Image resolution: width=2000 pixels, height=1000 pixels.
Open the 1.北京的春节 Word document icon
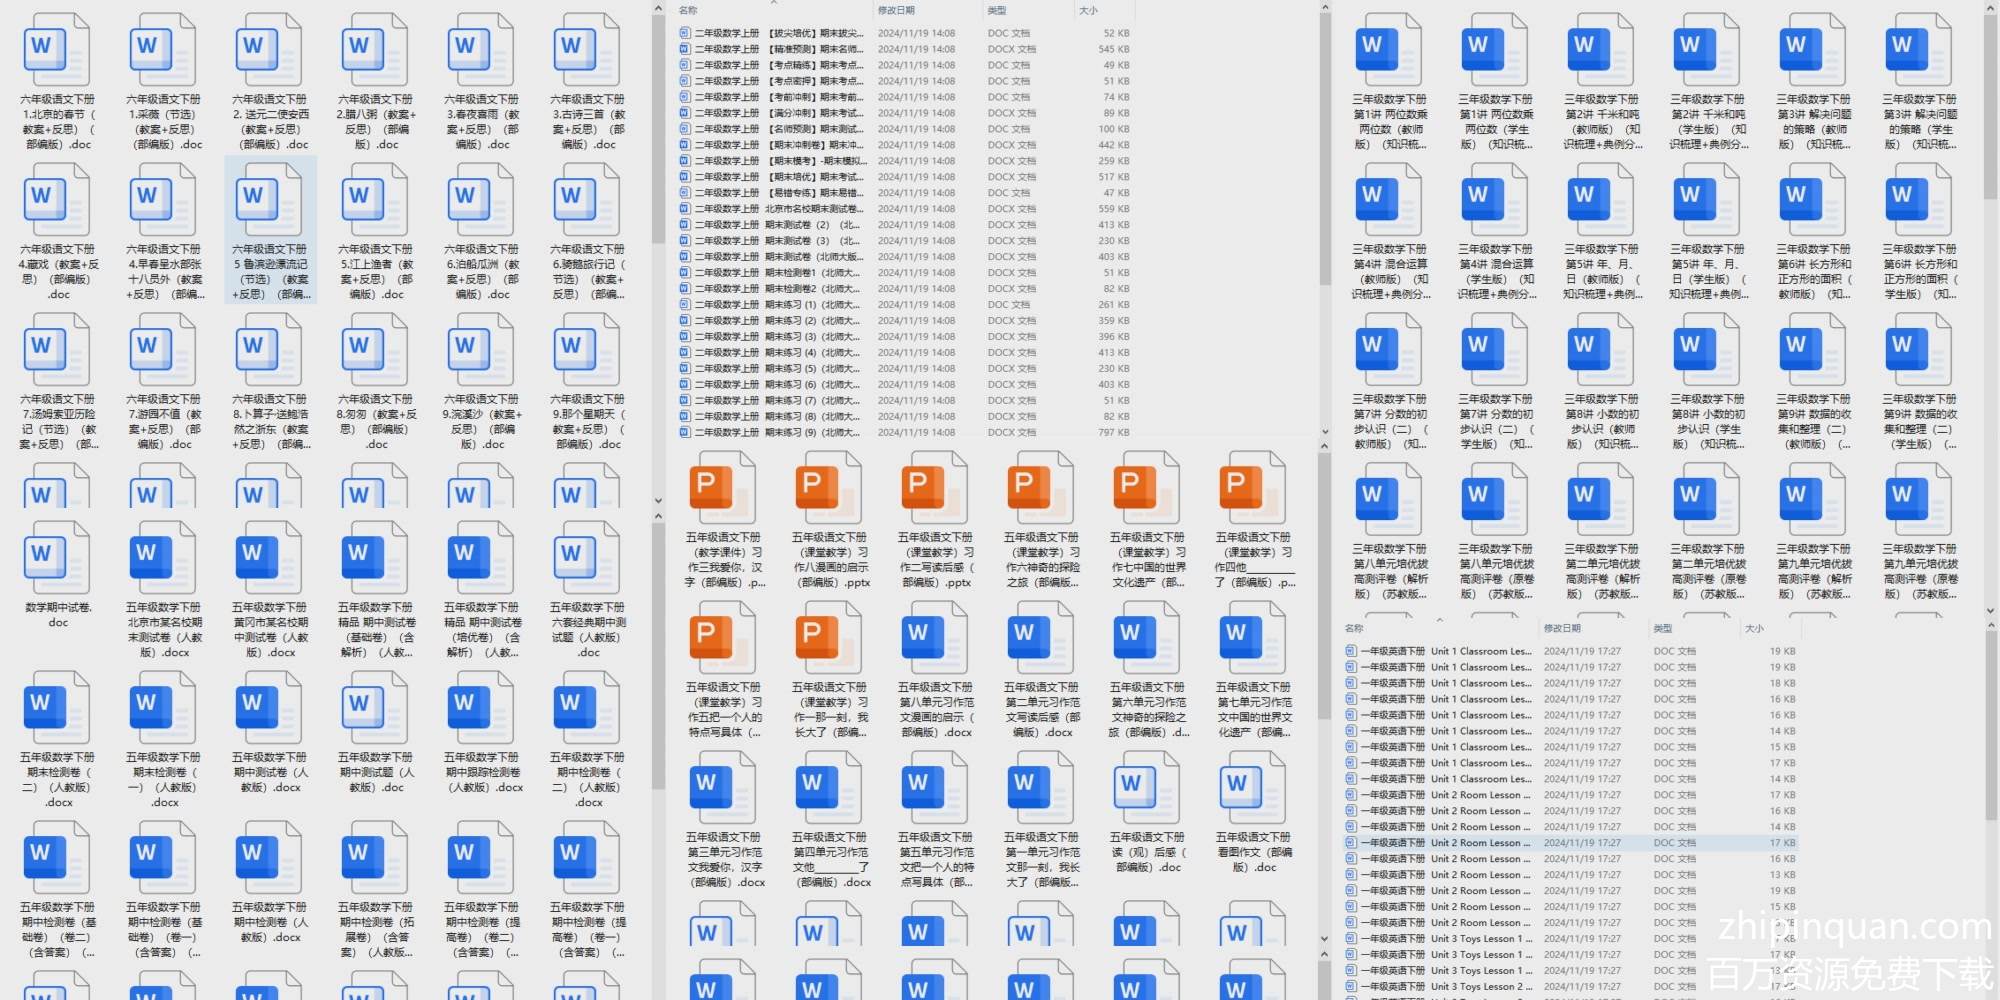coord(56,50)
